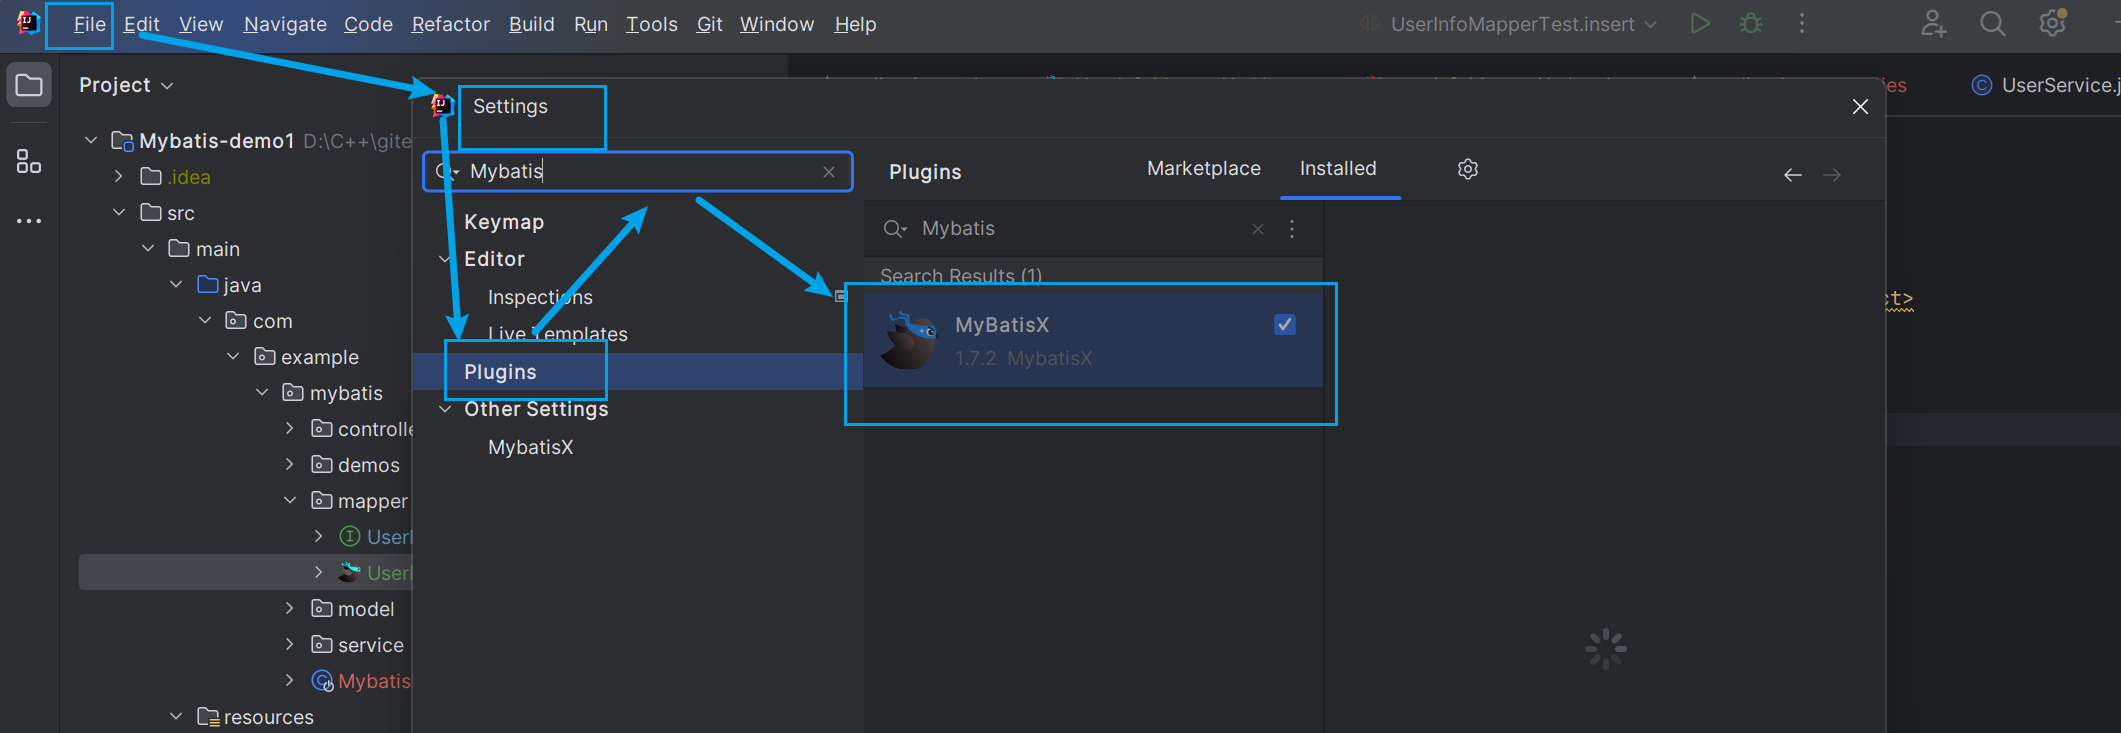
Task: Switch to the Installed tab
Action: pos(1338,168)
